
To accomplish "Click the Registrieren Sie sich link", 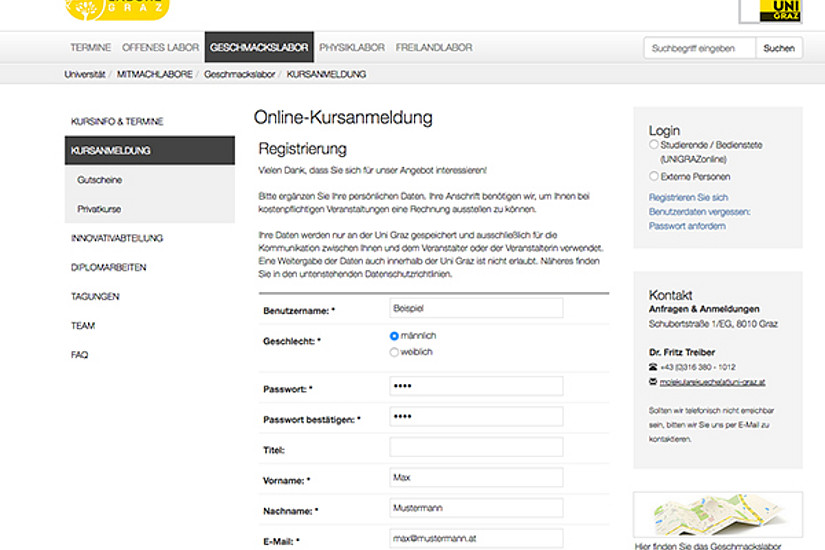I will pyautogui.click(x=688, y=197).
